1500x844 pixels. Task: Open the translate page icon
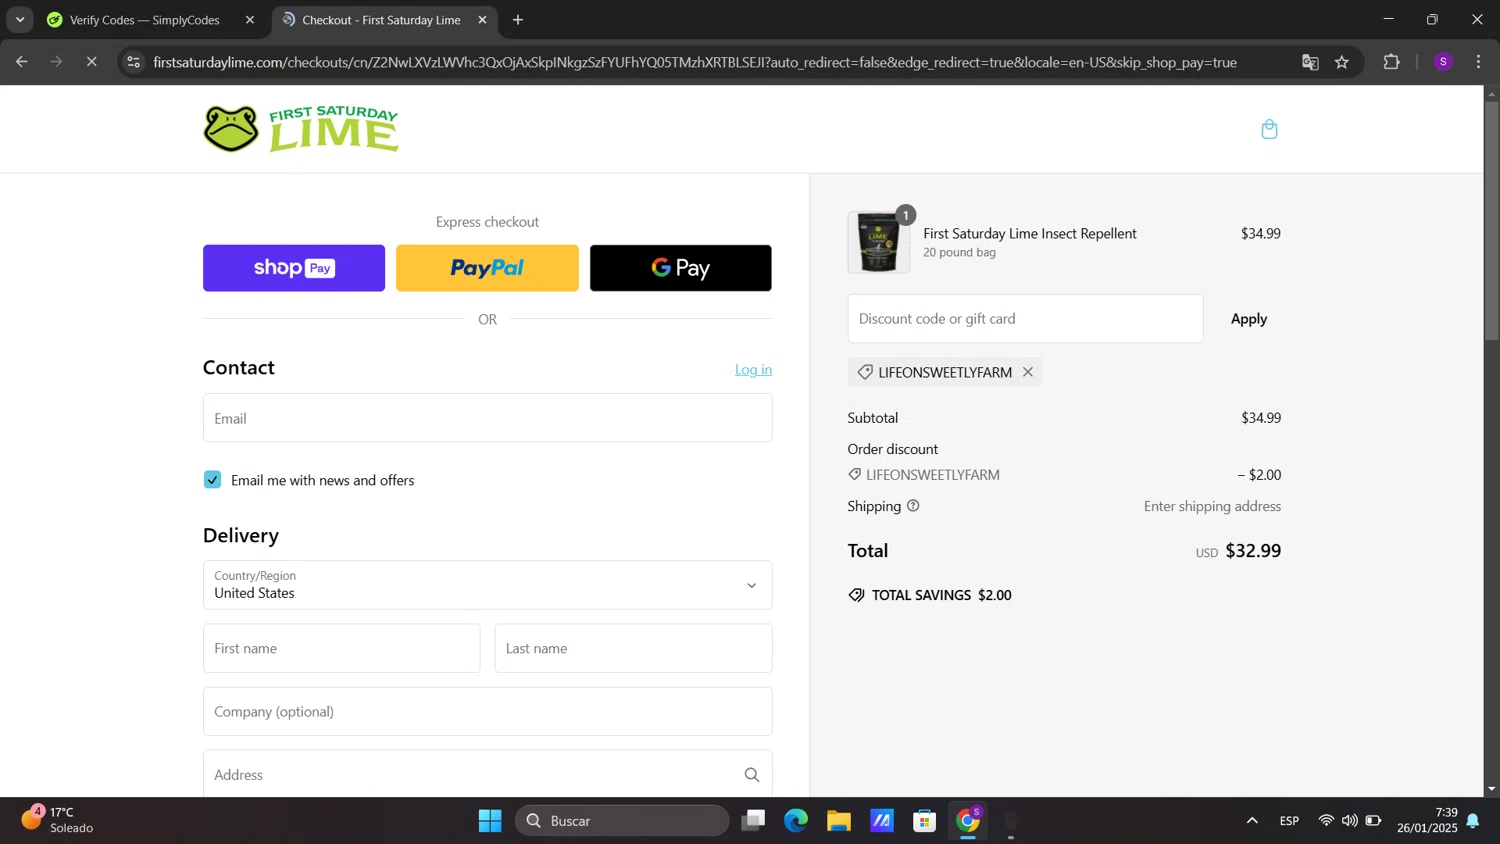(1310, 62)
